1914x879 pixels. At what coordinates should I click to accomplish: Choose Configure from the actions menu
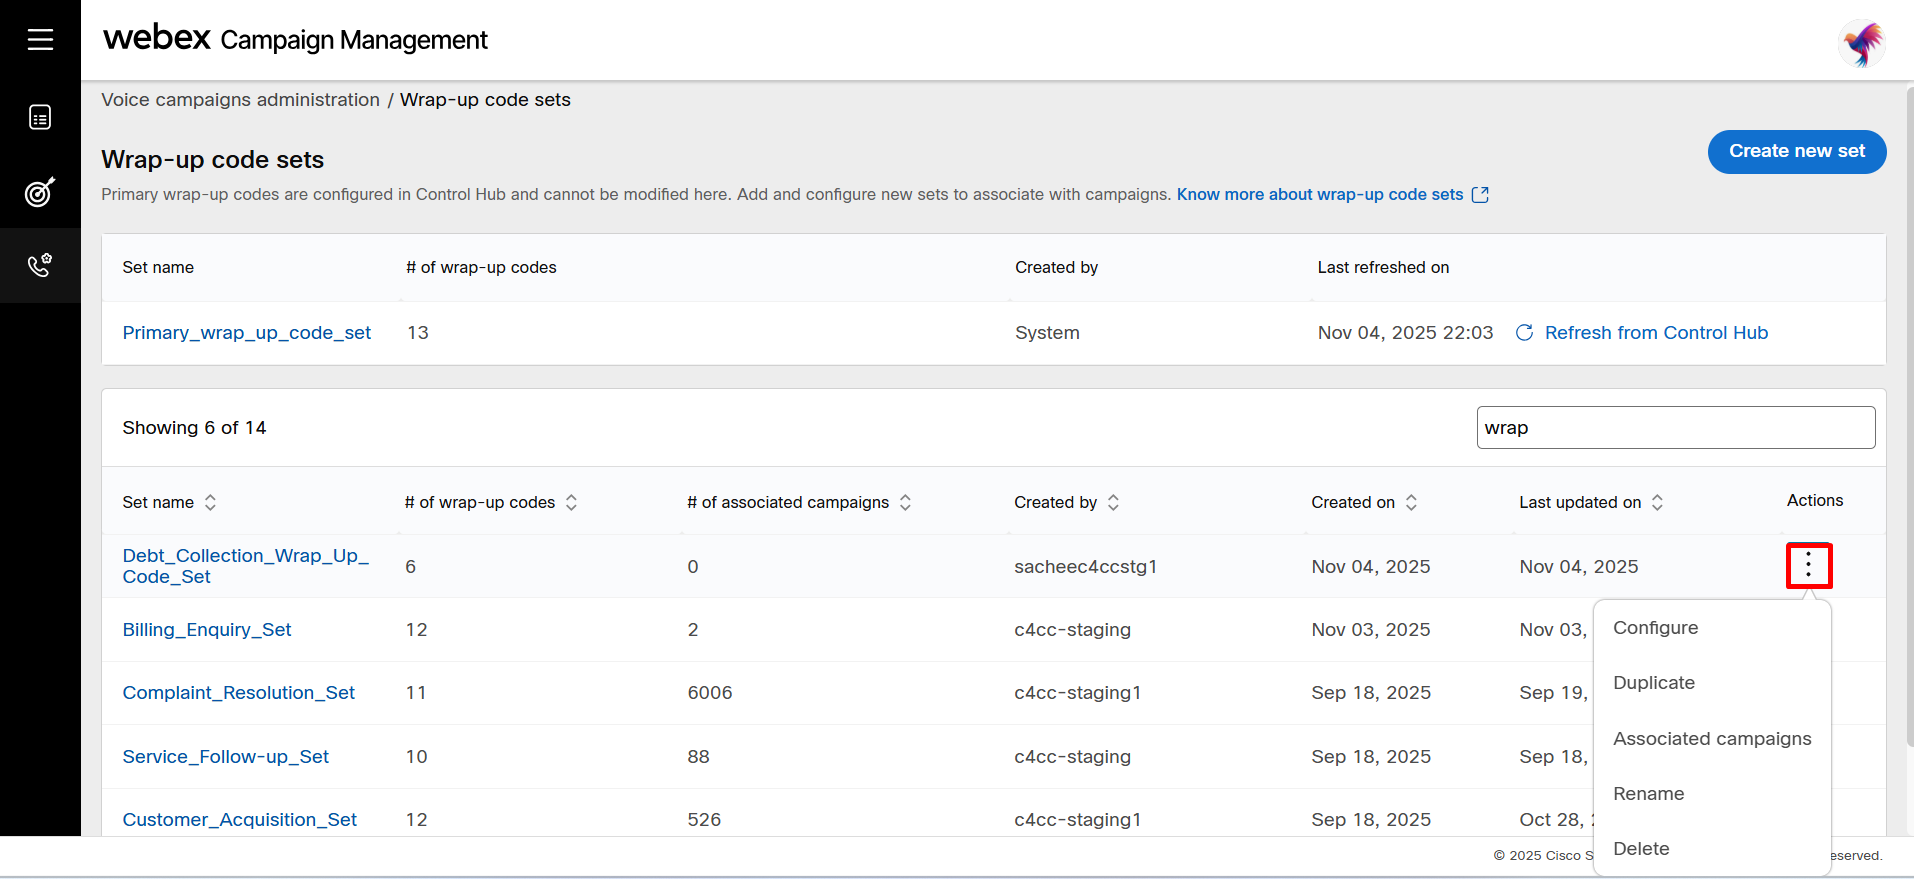click(1655, 628)
